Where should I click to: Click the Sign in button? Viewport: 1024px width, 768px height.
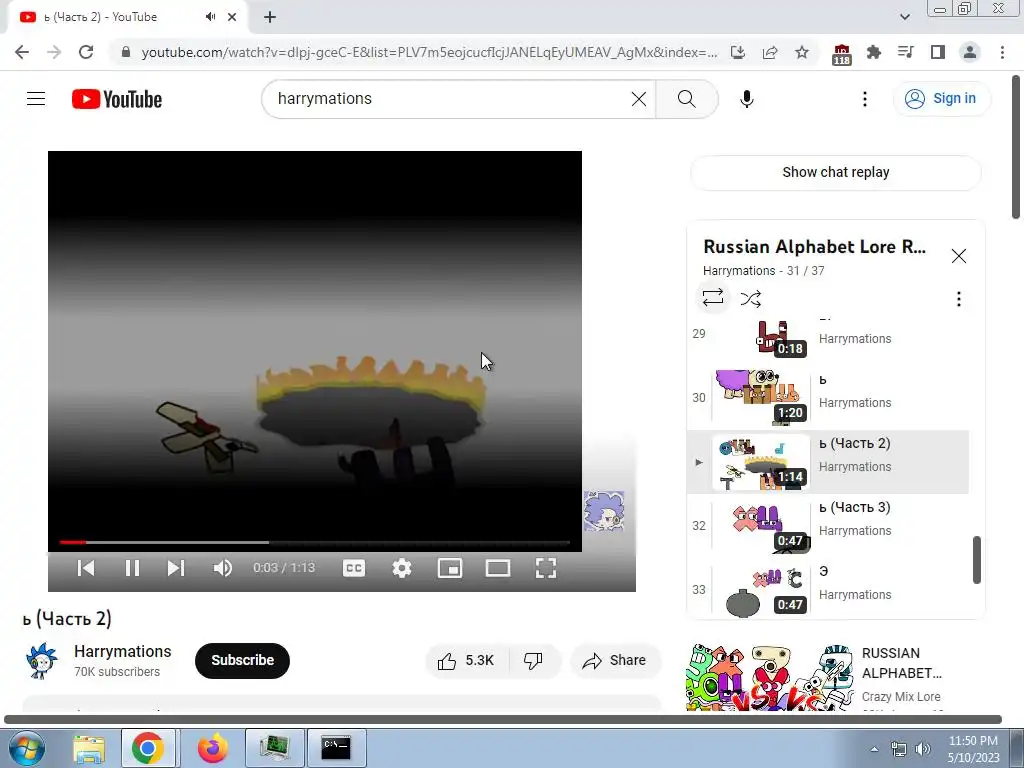[x=941, y=99]
